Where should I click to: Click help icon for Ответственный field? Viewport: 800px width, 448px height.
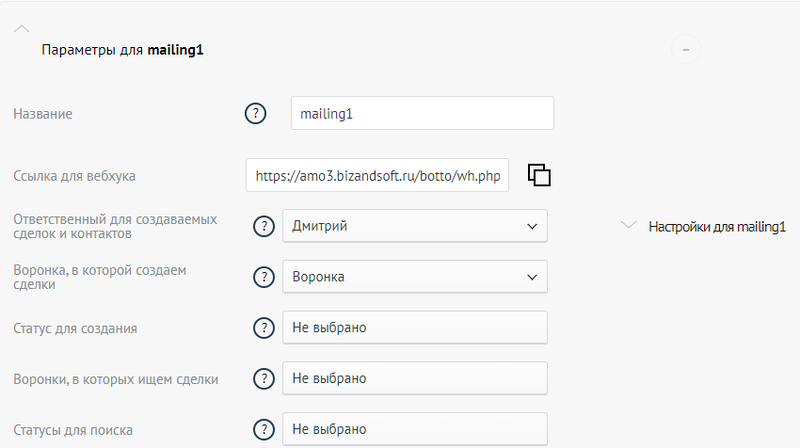coord(263,226)
